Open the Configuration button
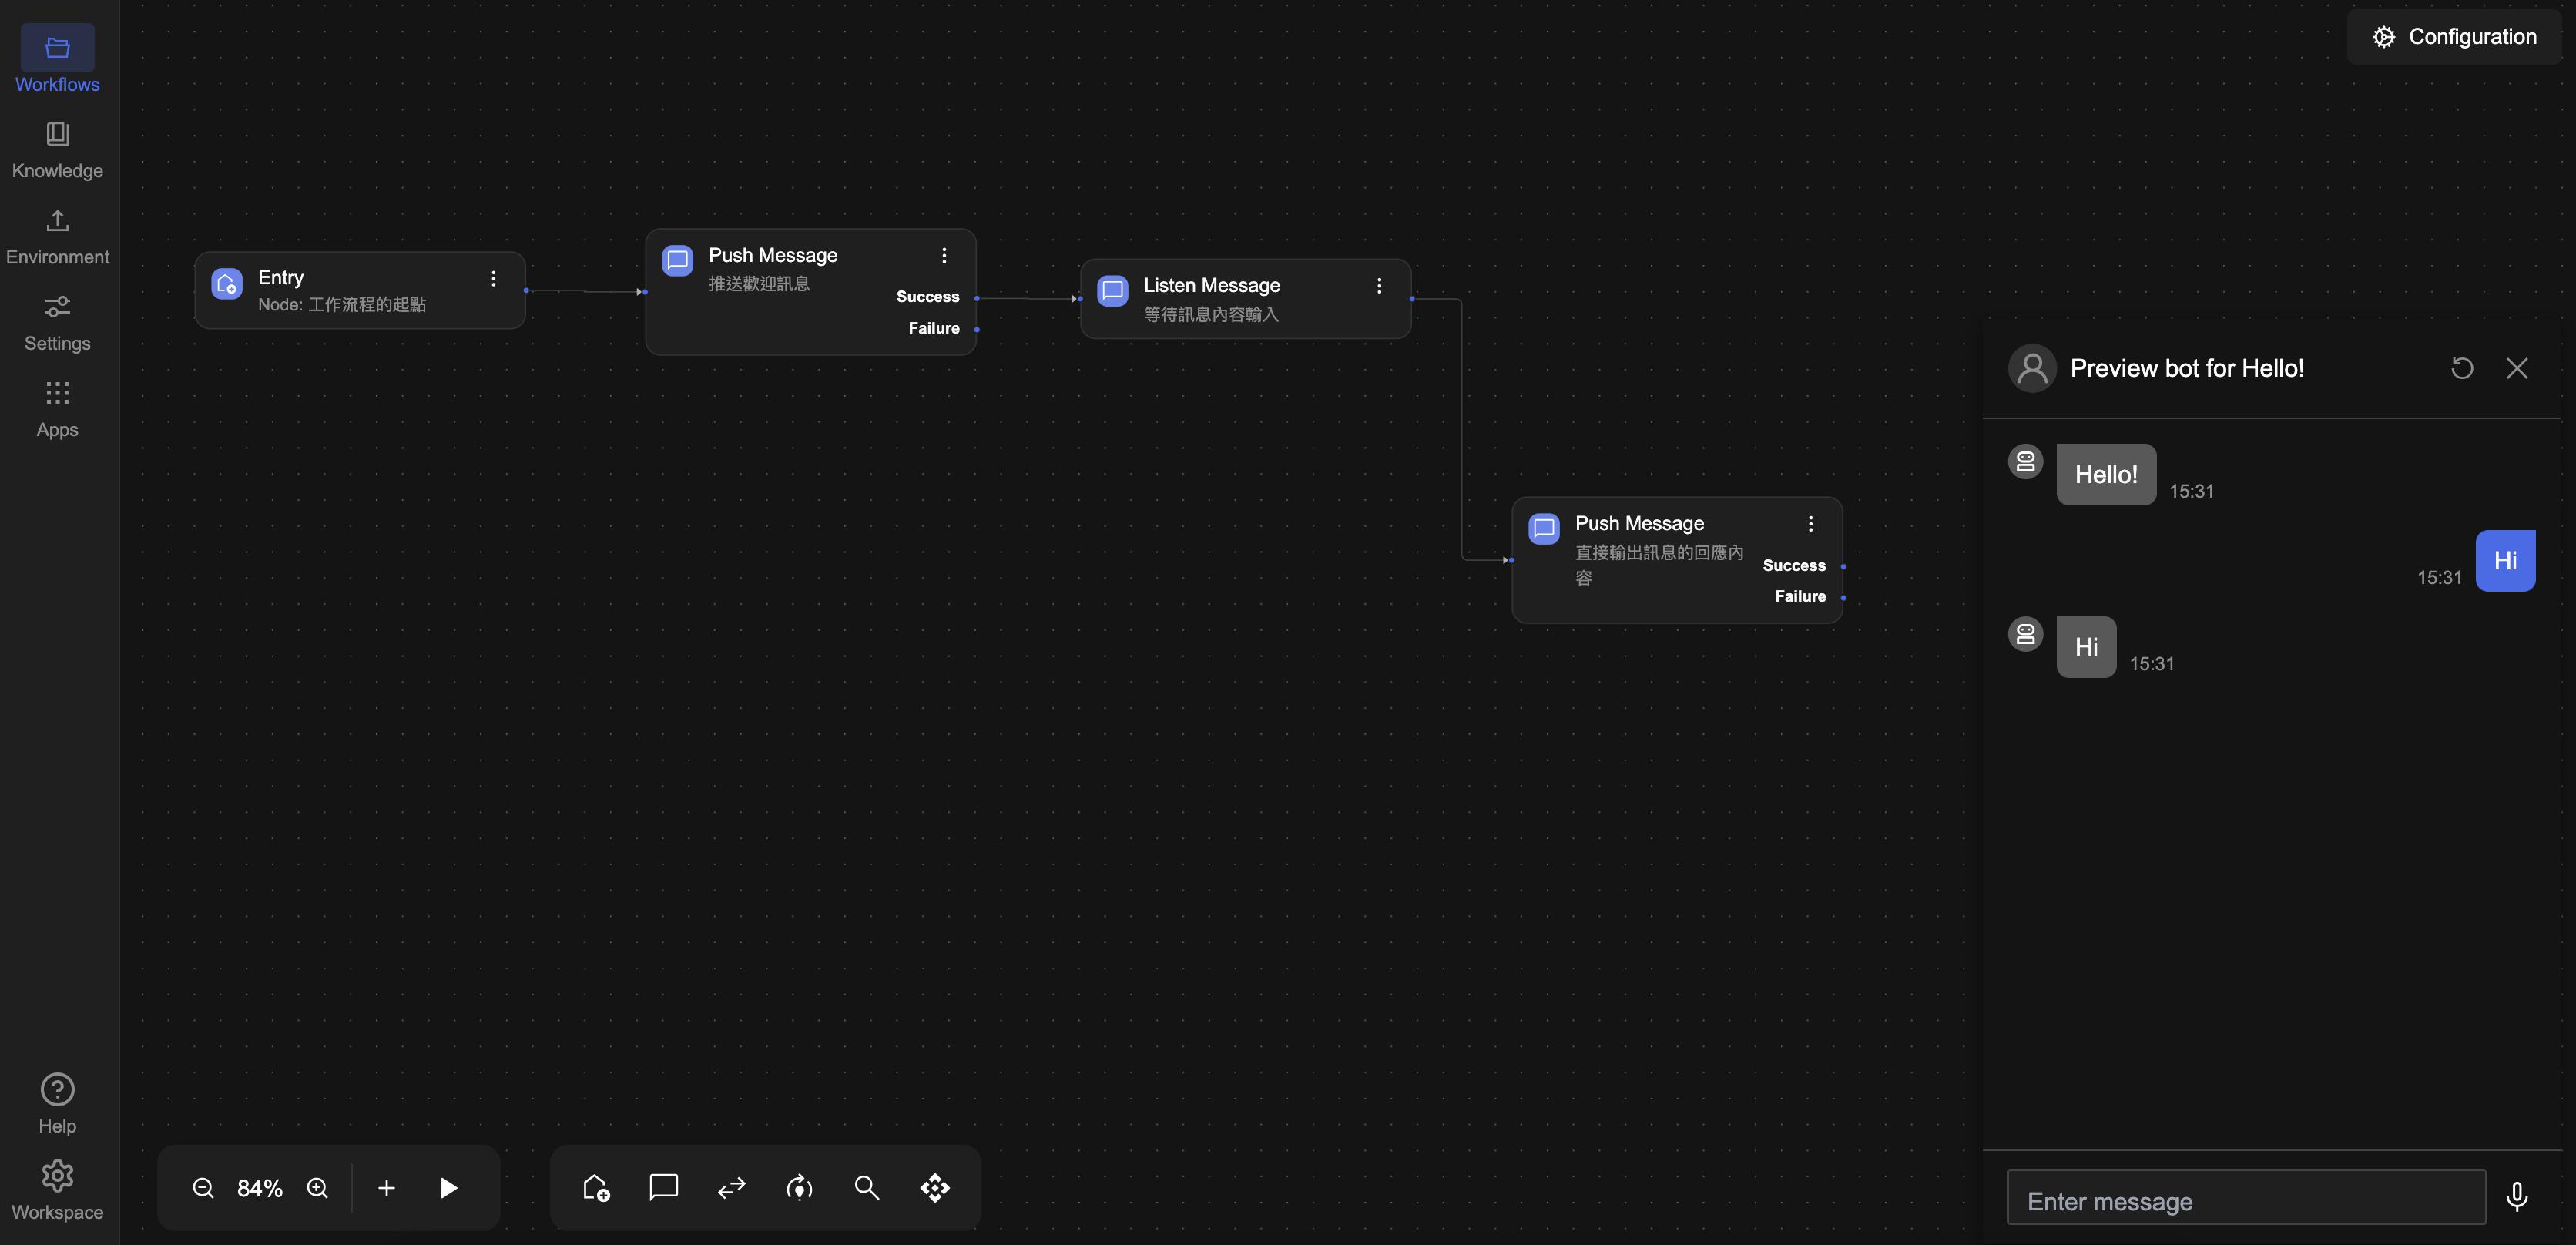This screenshot has width=2576, height=1245. (x=2455, y=37)
